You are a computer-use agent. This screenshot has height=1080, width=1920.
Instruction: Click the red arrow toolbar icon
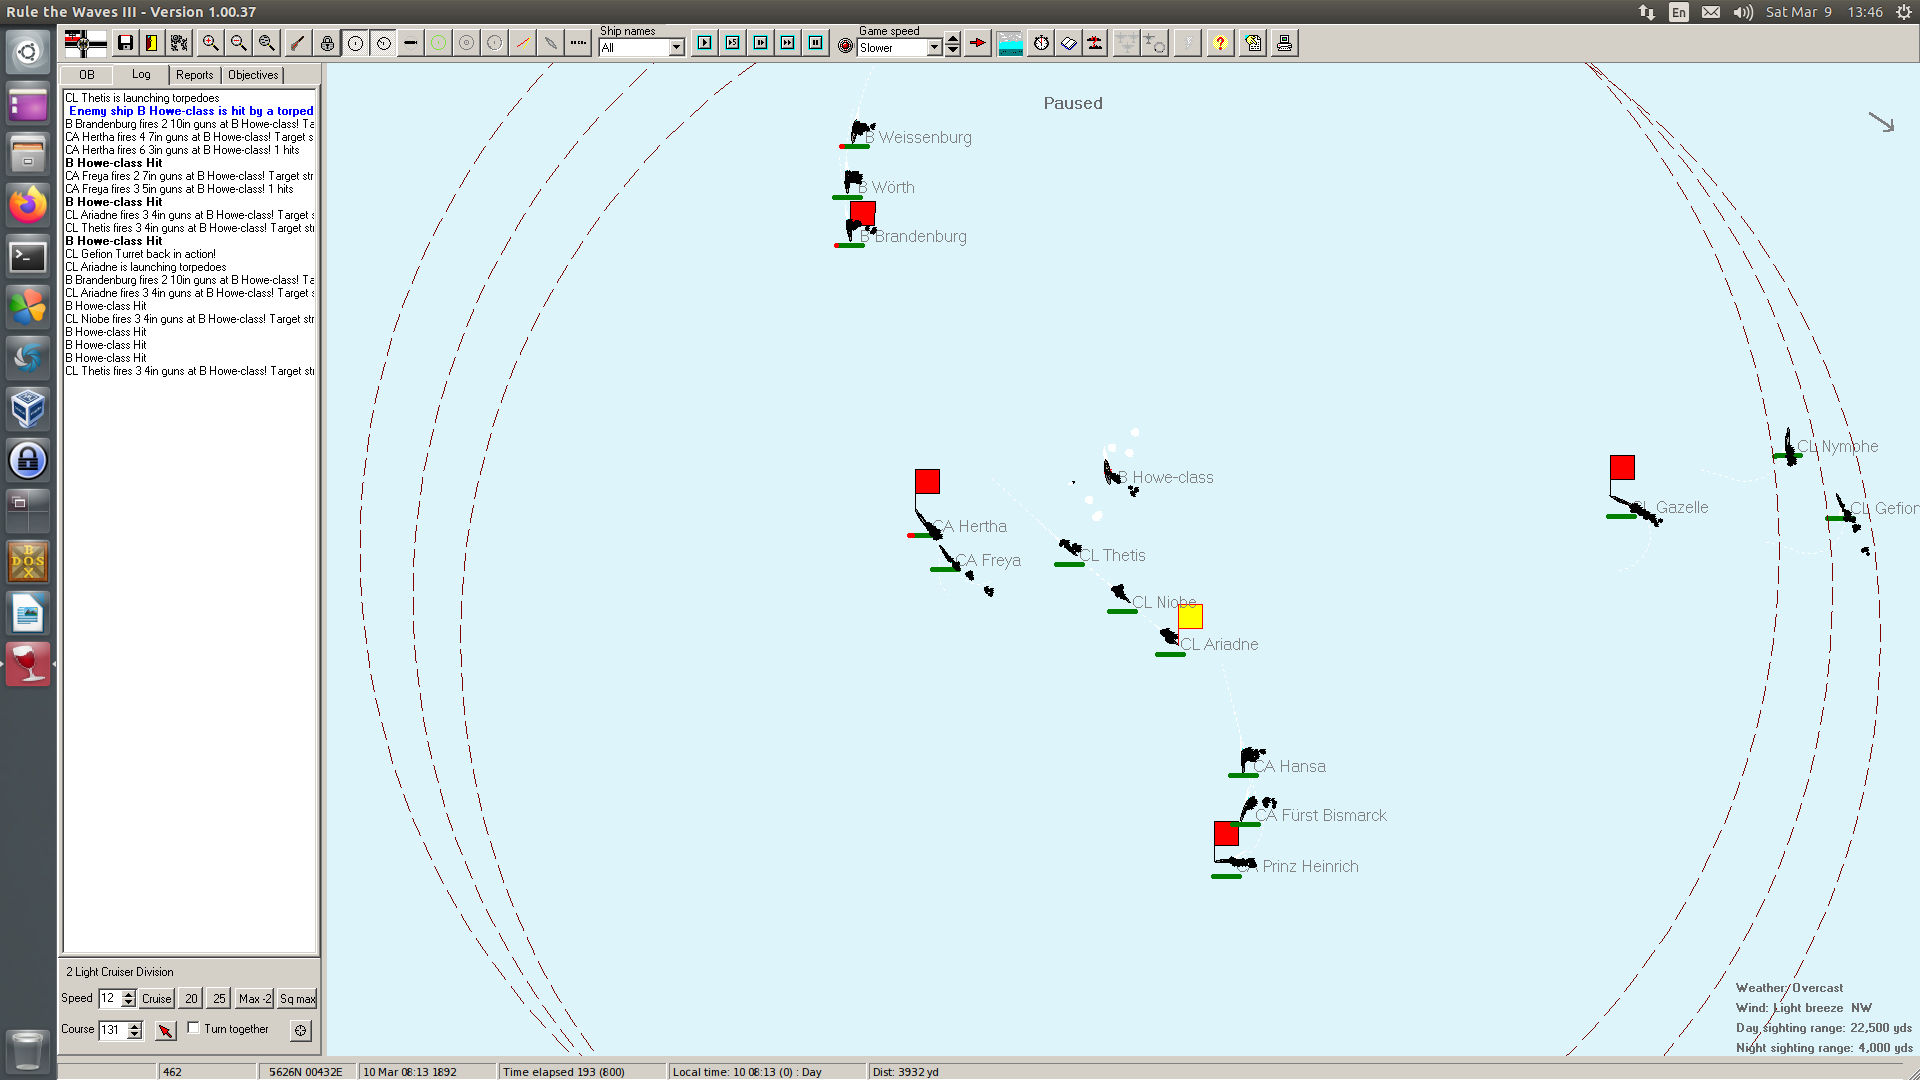pyautogui.click(x=978, y=43)
